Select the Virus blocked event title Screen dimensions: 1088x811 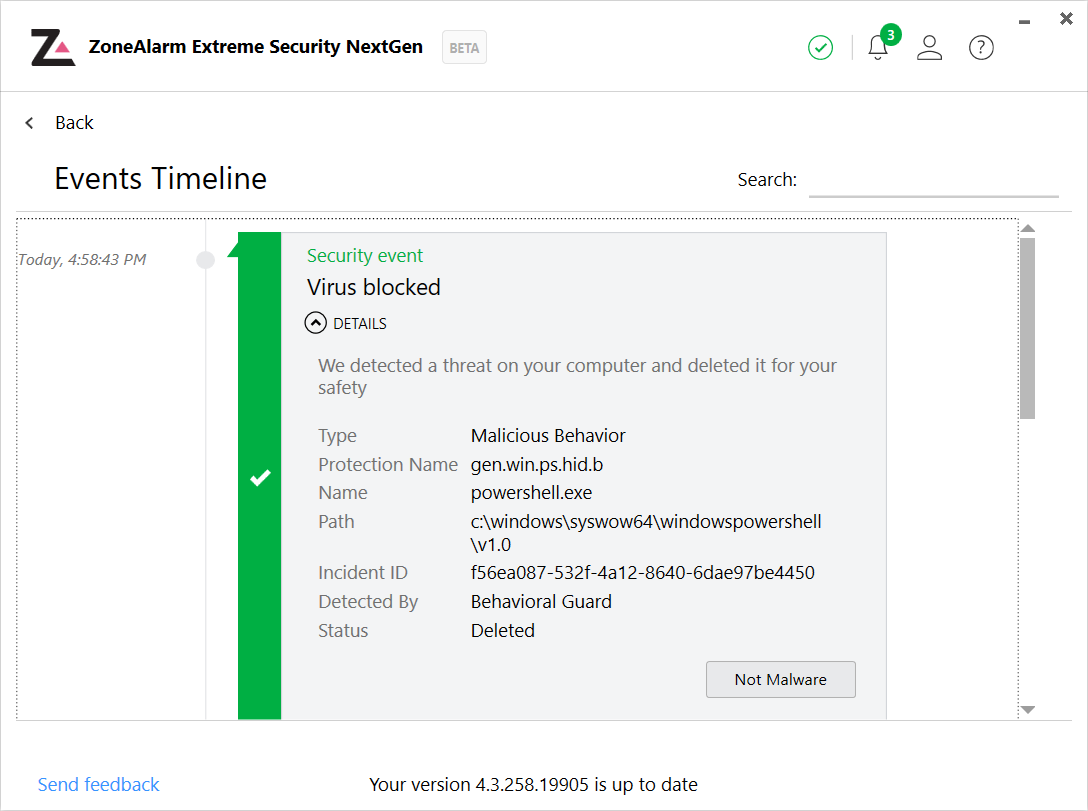click(x=373, y=287)
